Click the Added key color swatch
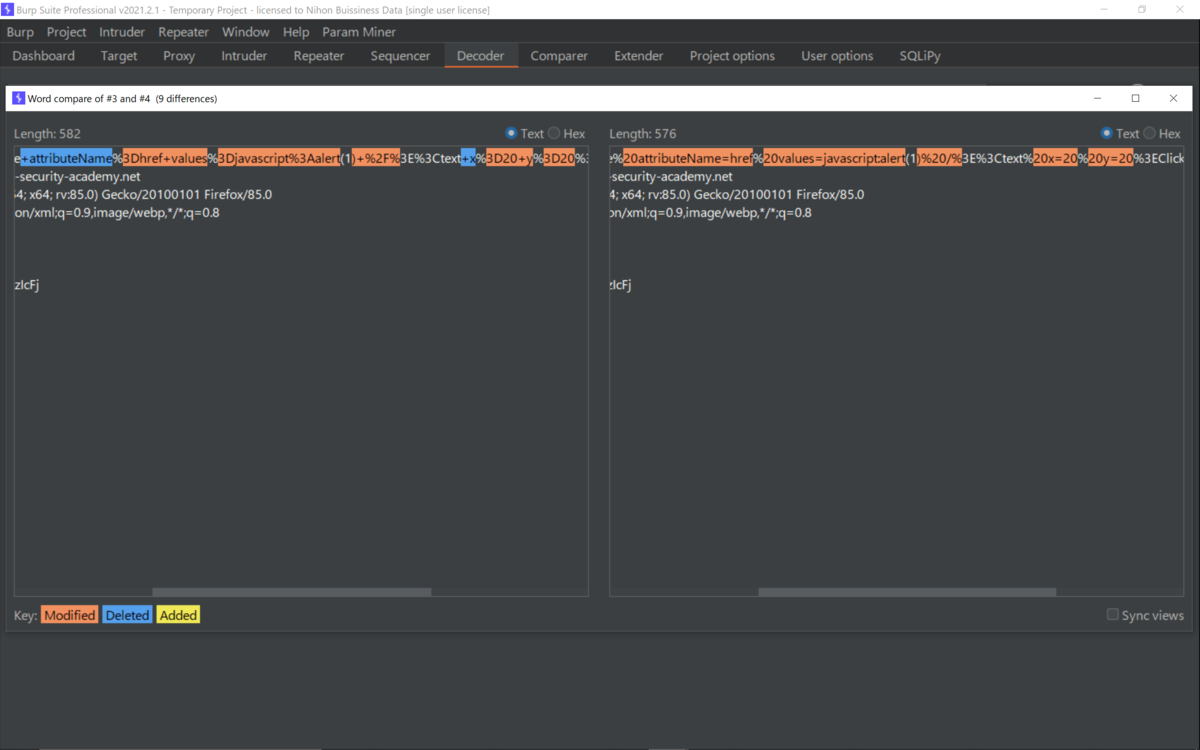 pyautogui.click(x=178, y=615)
